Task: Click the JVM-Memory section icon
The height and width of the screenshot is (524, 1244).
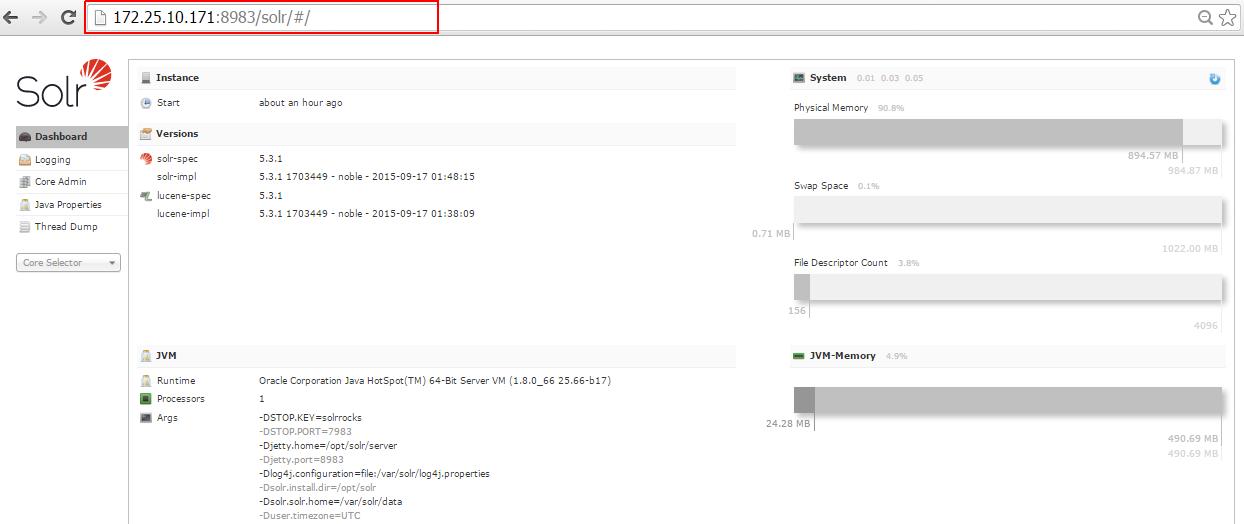Action: click(x=799, y=356)
